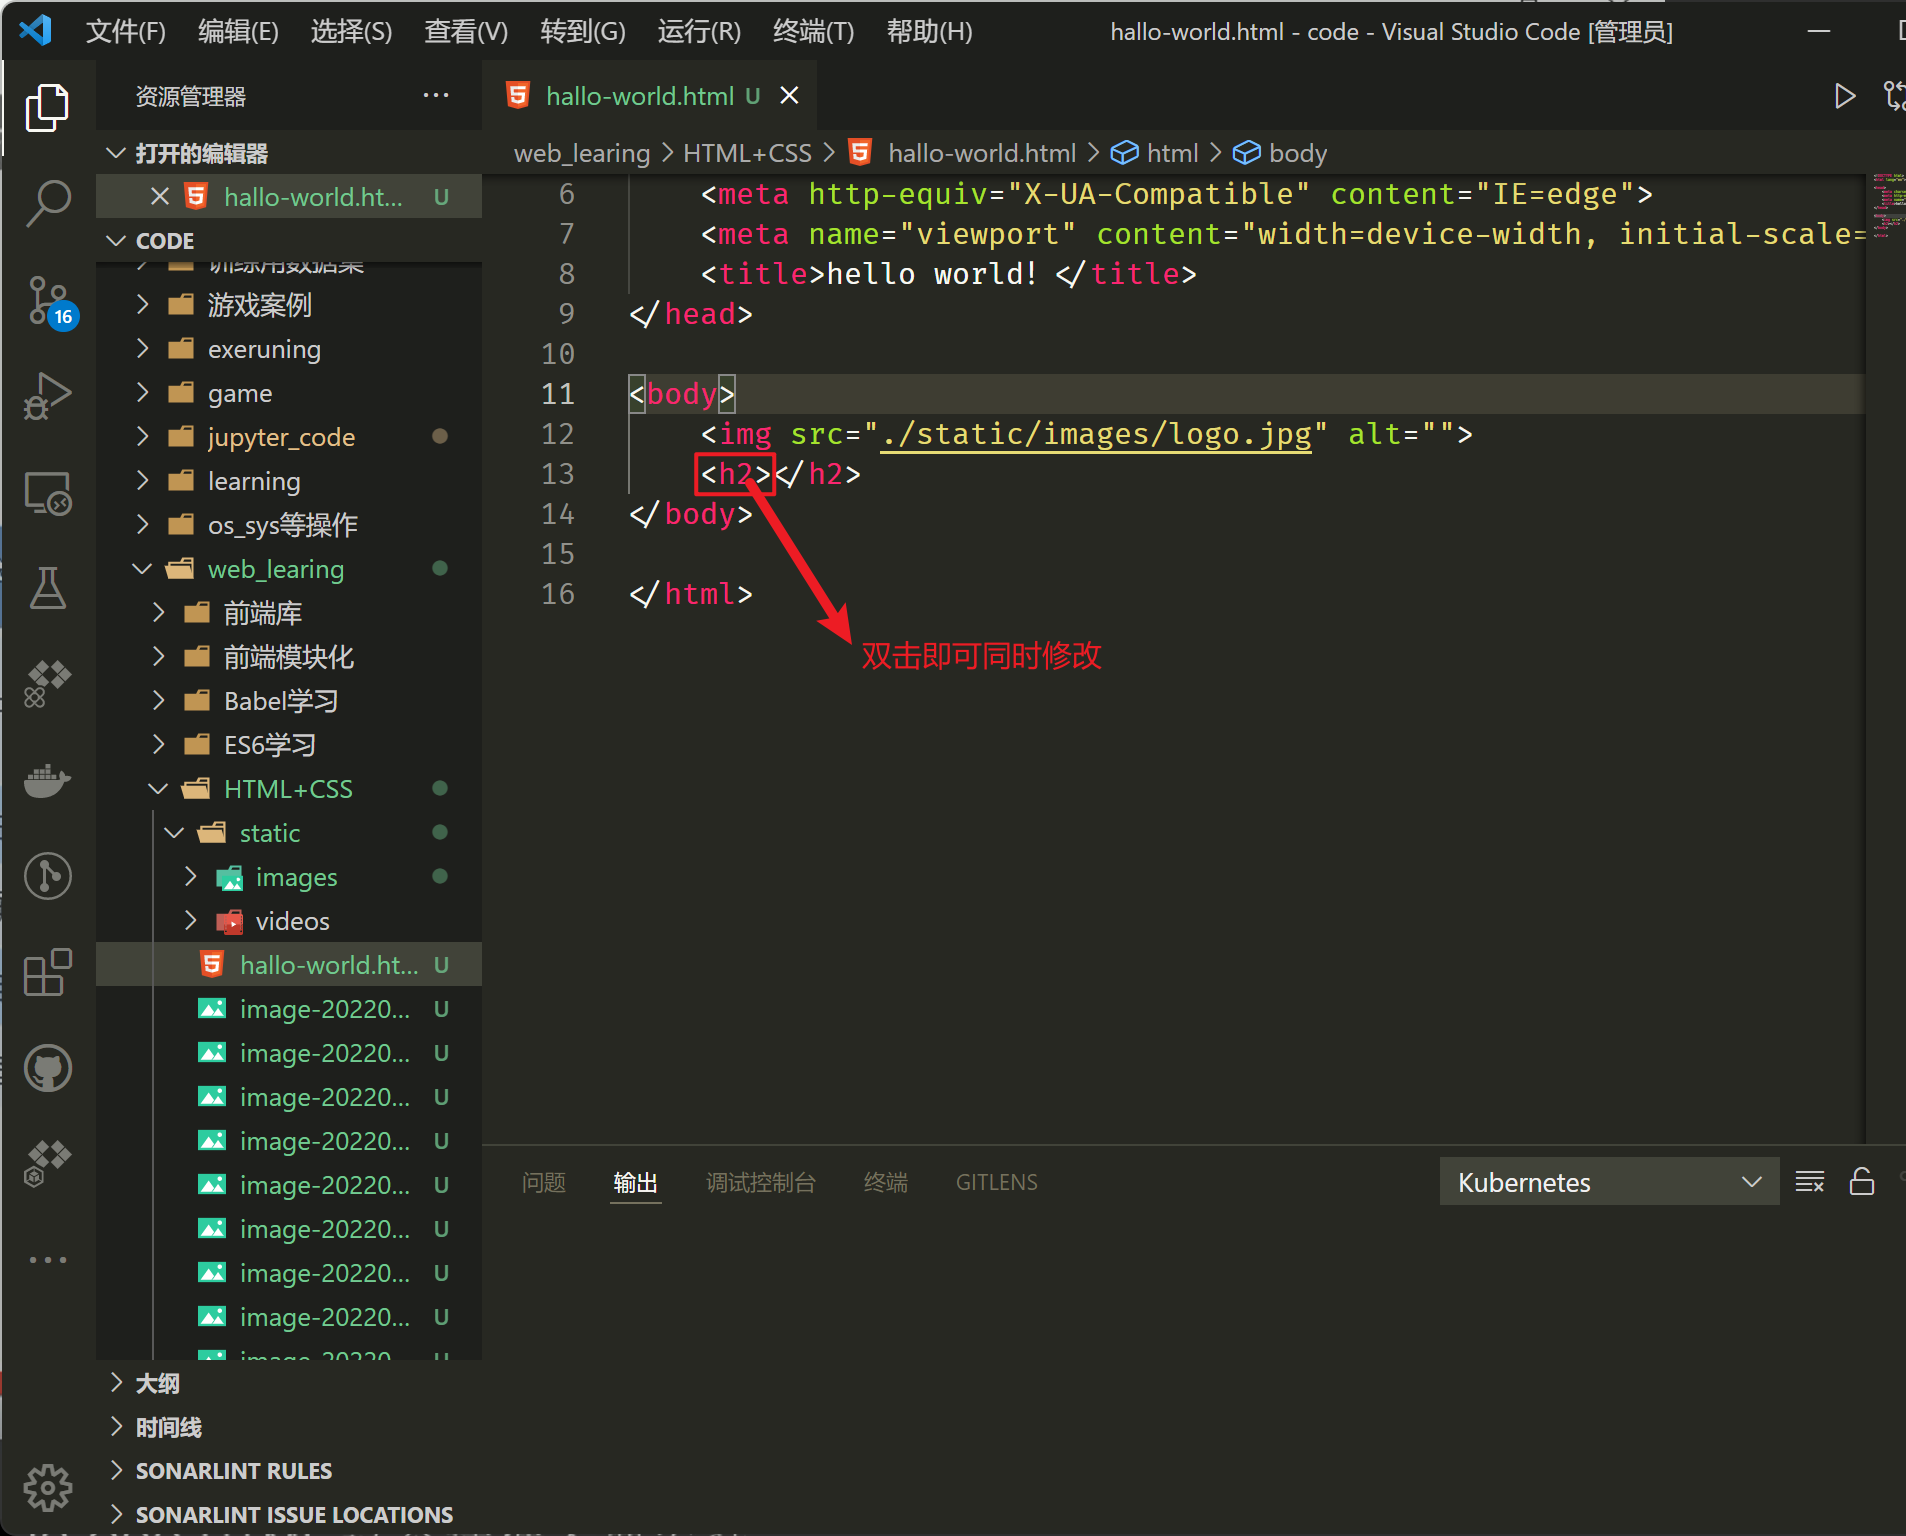Open the Testing flask view
The width and height of the screenshot is (1906, 1536).
point(47,588)
